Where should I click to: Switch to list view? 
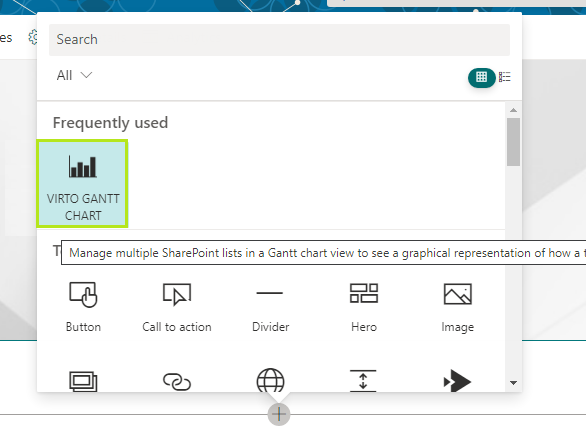click(505, 77)
